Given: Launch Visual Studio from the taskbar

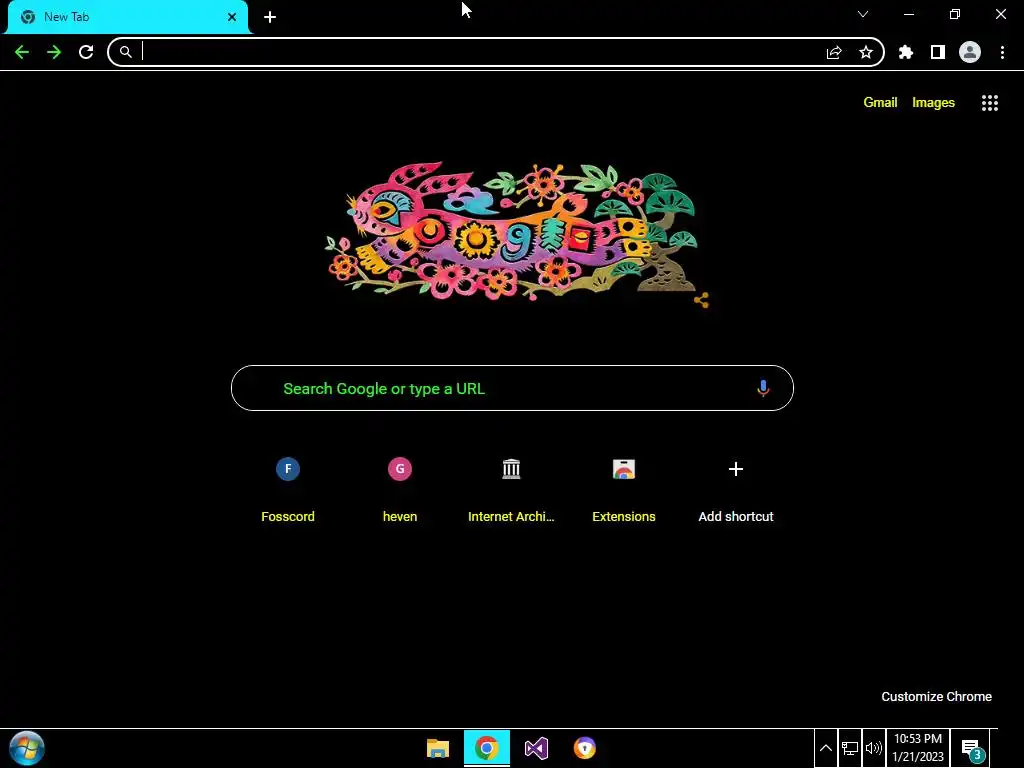Looking at the screenshot, I should tap(536, 748).
